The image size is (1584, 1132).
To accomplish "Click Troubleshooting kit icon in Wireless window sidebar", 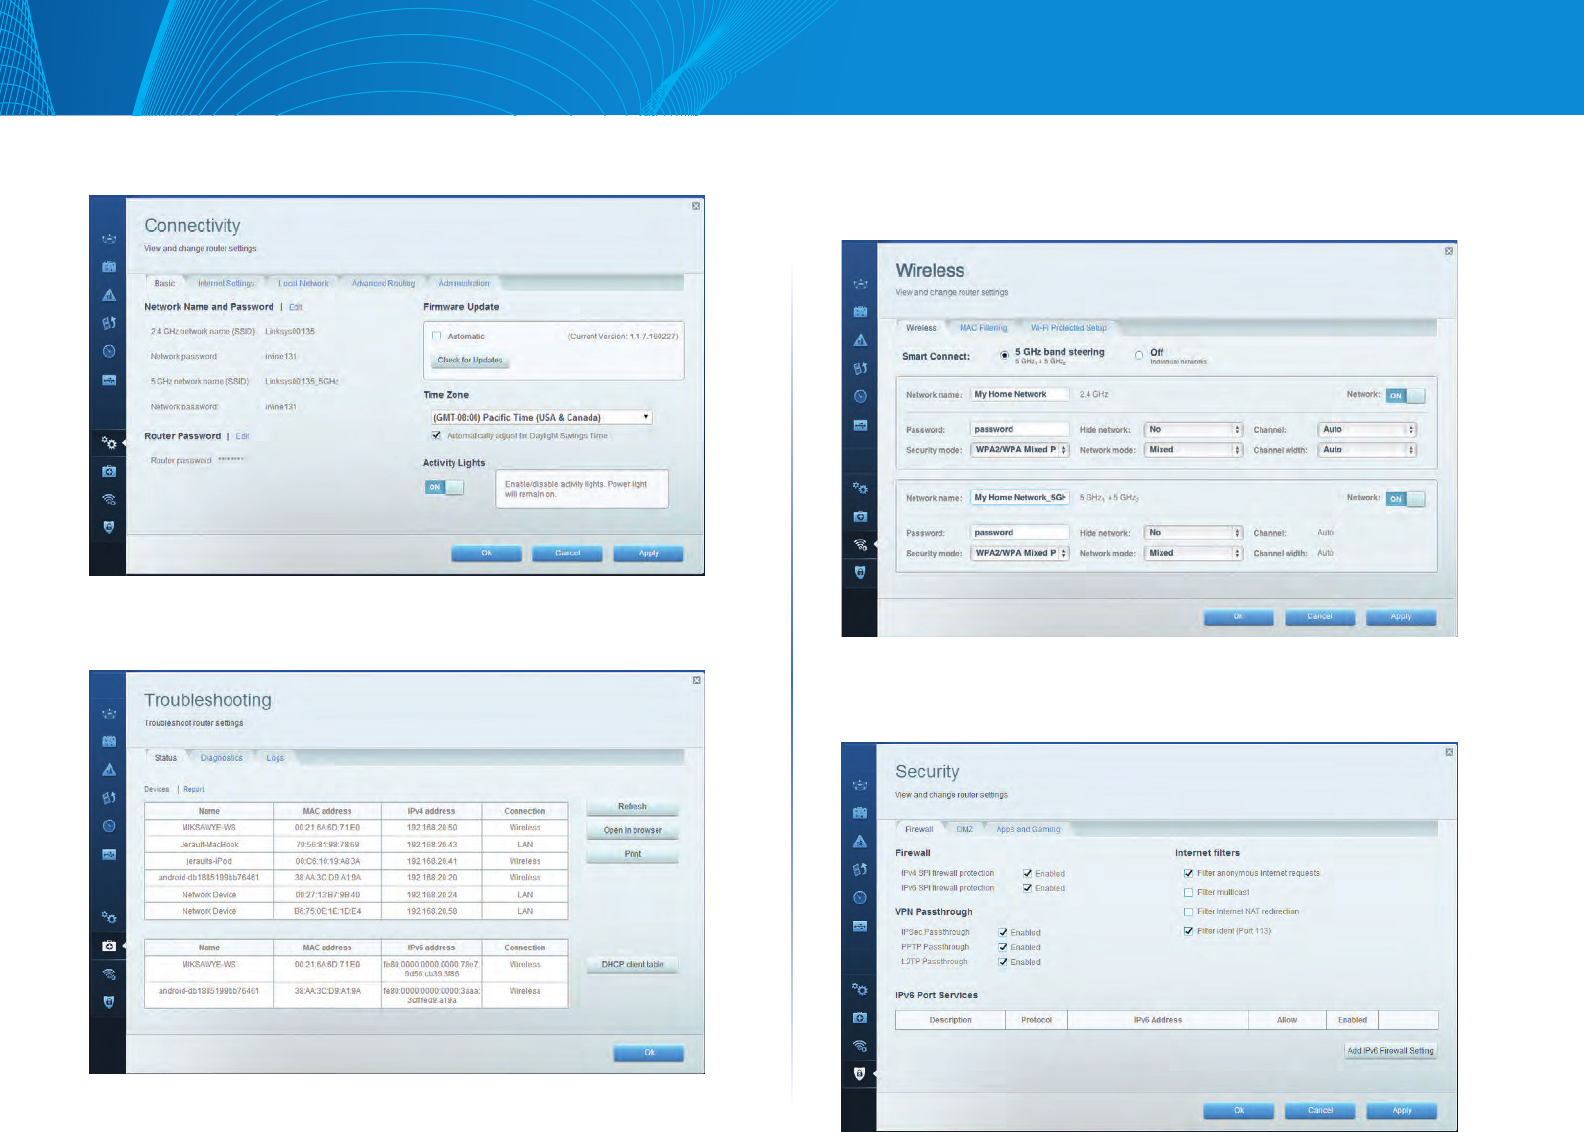I will tap(860, 516).
